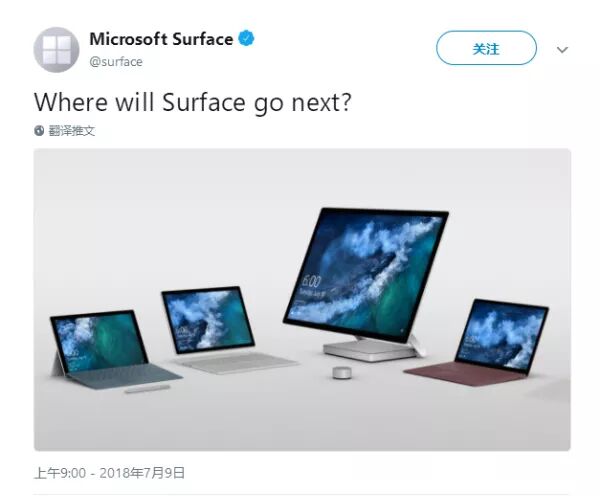Click the 6:00 clock on the Surface Studio screen
600x496 pixels.
point(311,282)
